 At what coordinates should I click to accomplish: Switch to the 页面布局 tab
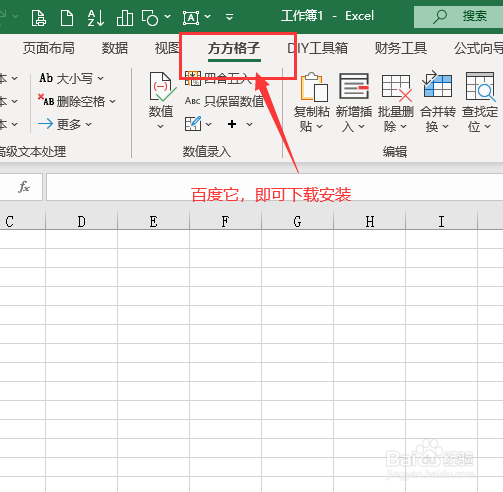click(49, 48)
